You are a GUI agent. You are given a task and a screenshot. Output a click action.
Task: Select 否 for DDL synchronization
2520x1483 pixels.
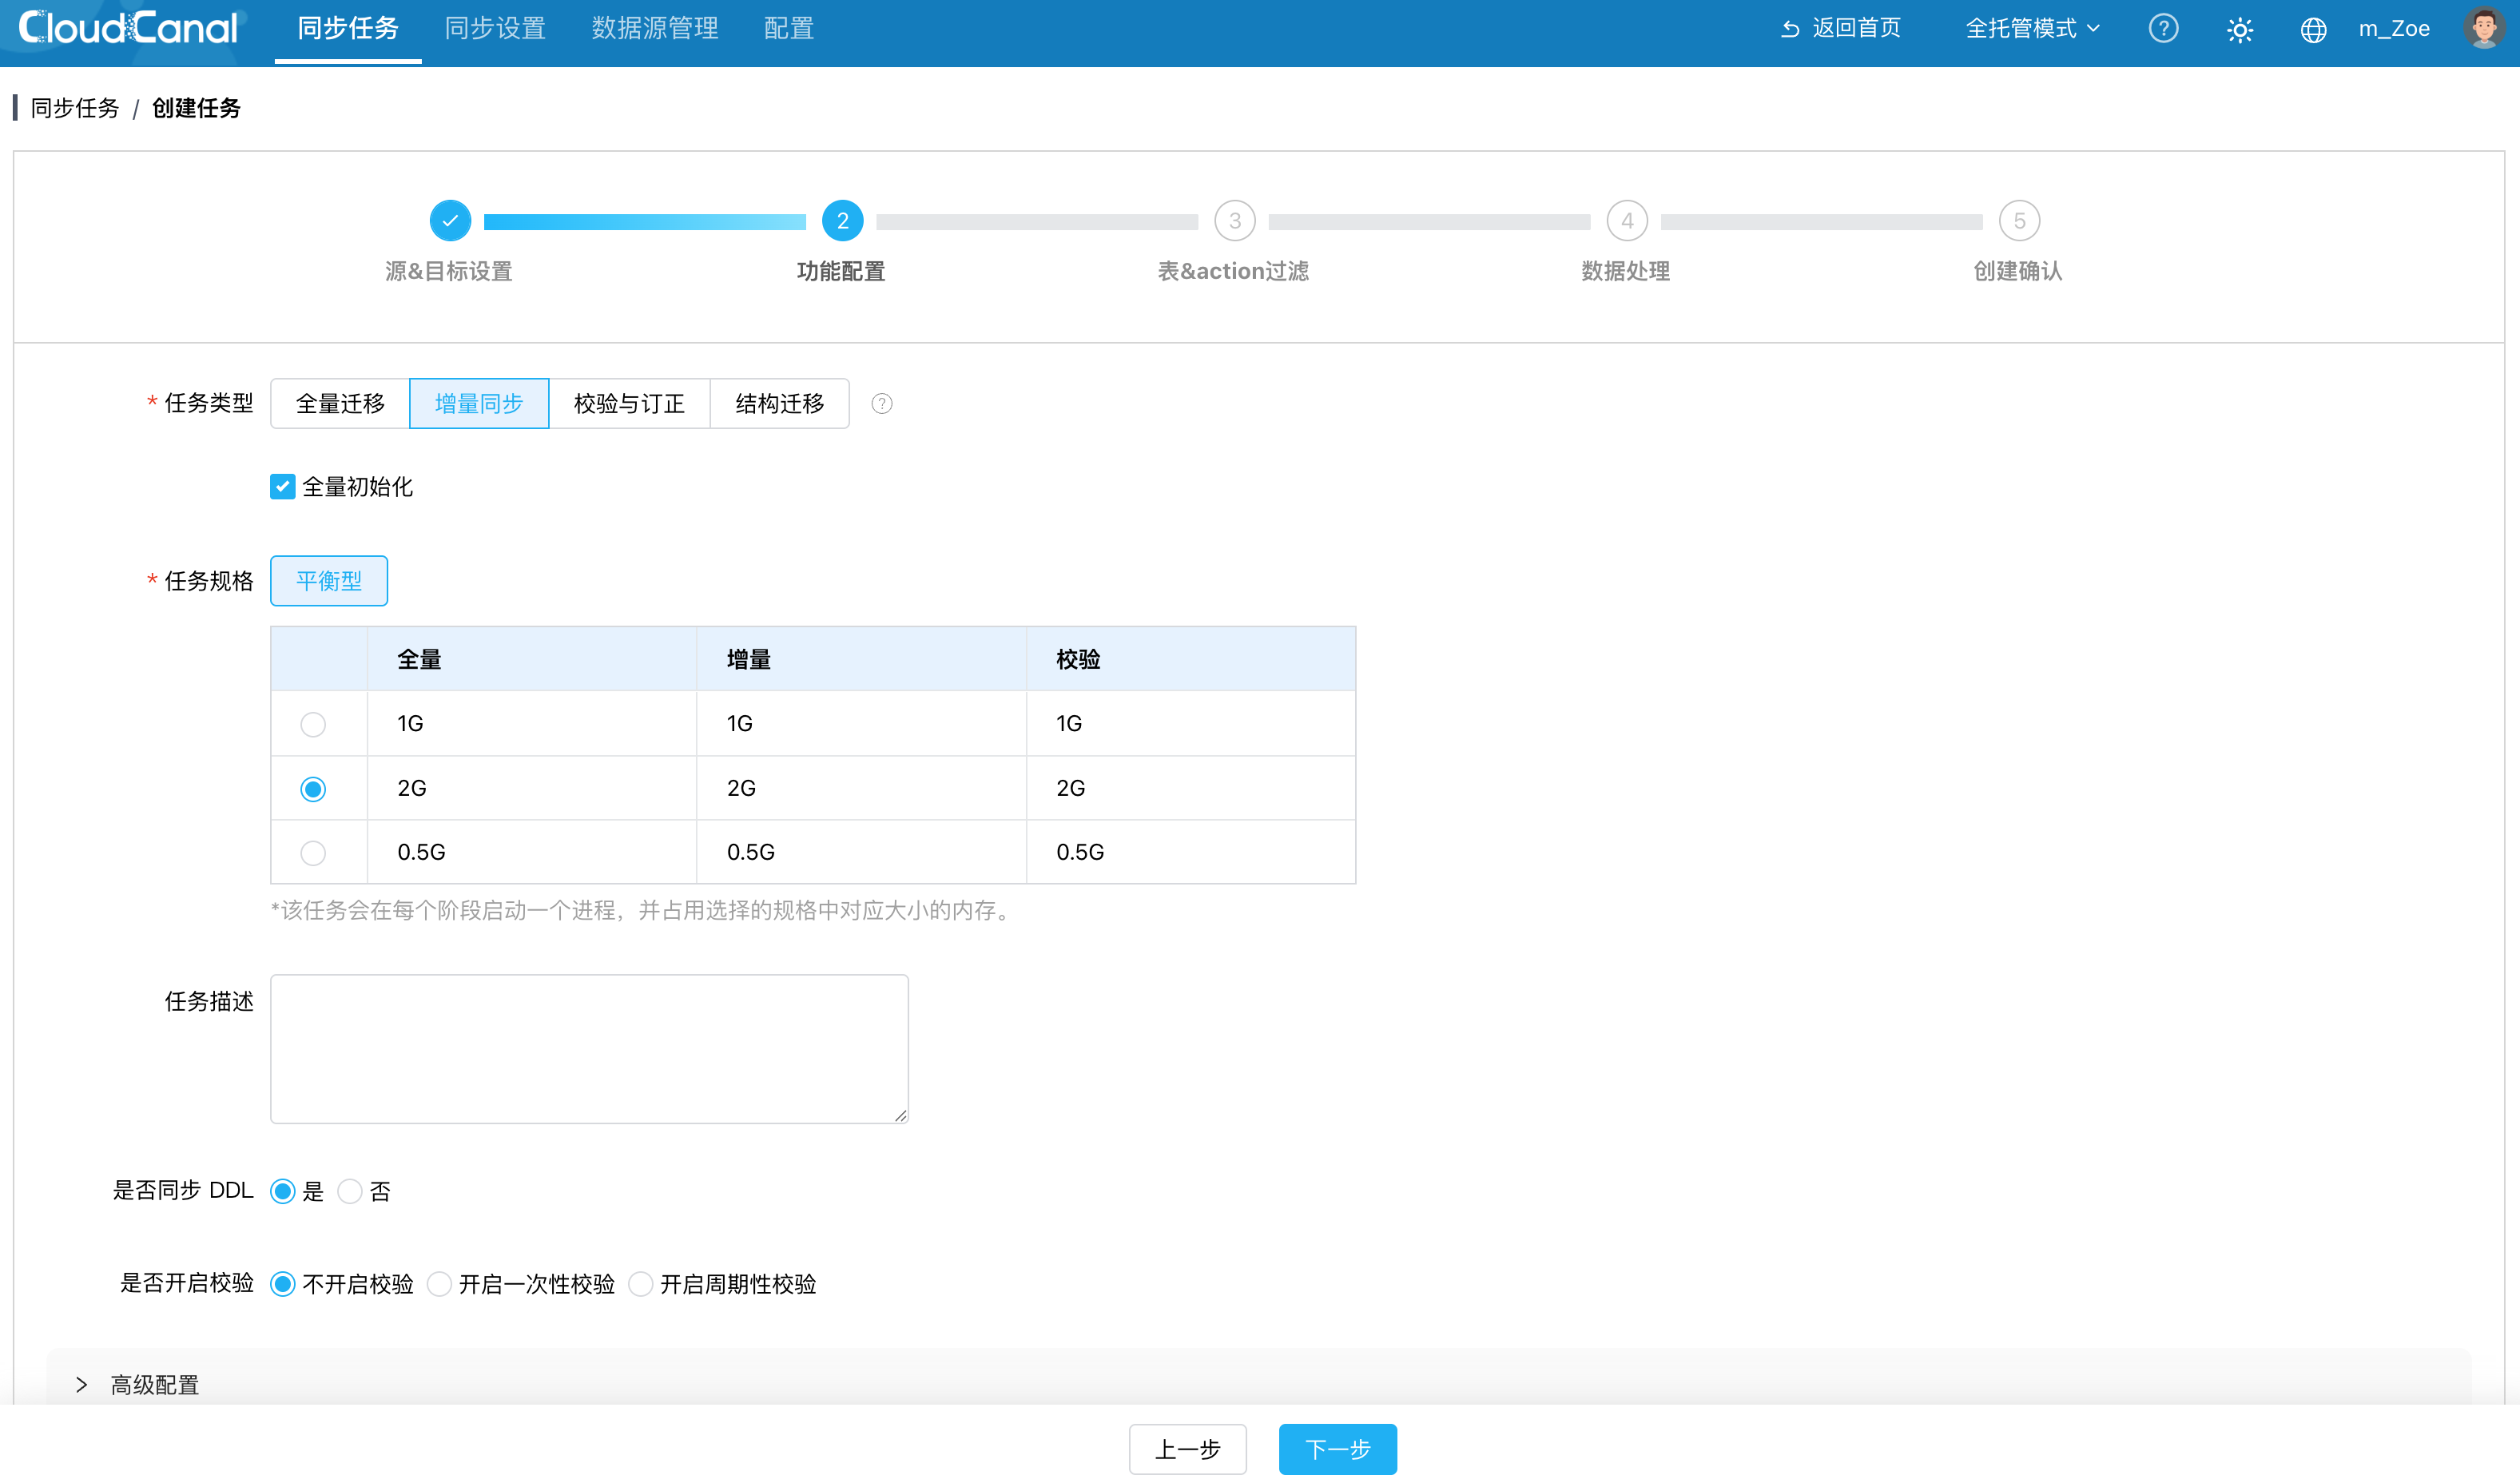[x=350, y=1191]
